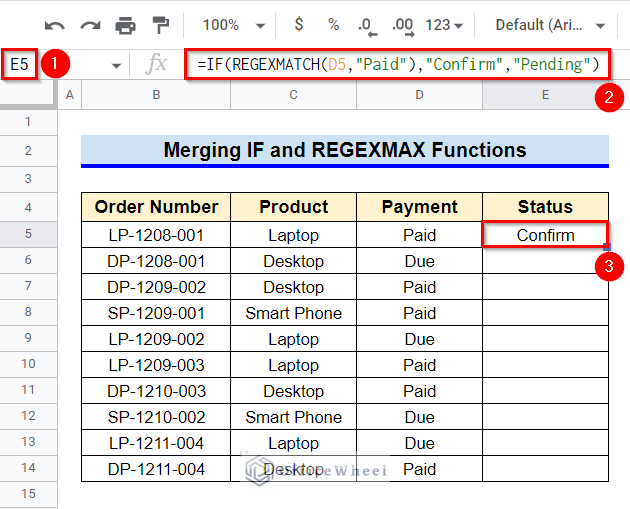The height and width of the screenshot is (509, 630).
Task: Click the Product header cell
Action: (293, 207)
